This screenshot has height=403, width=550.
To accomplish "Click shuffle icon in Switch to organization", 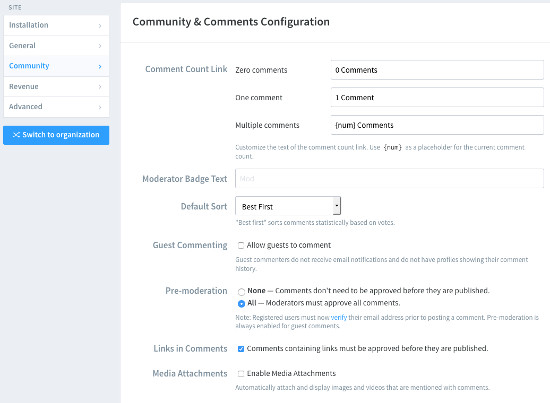I will [16, 135].
